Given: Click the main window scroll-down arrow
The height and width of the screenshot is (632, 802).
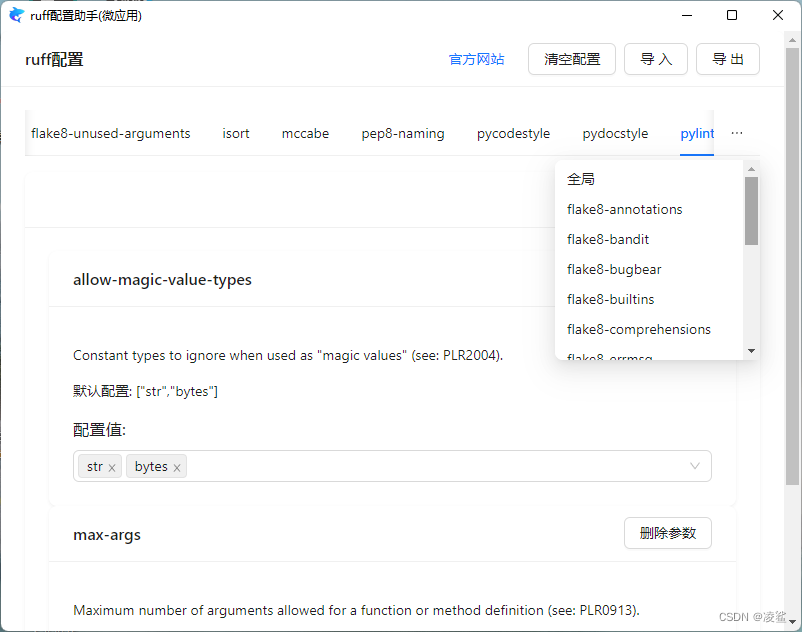Looking at the screenshot, I should 792,622.
